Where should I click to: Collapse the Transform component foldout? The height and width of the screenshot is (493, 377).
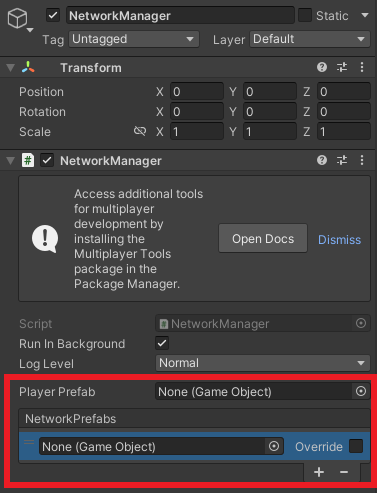11,68
